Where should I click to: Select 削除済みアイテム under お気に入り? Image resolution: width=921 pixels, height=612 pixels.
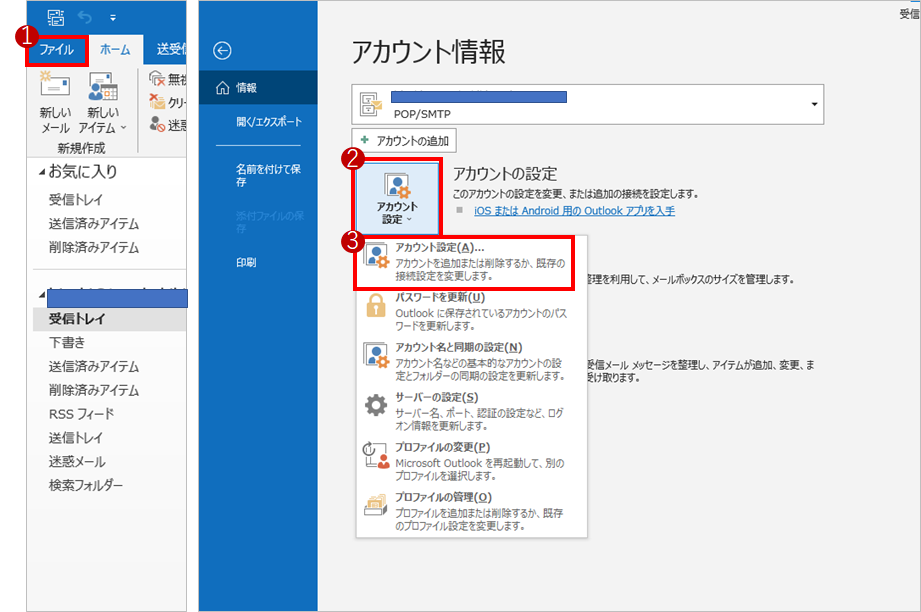[94, 248]
